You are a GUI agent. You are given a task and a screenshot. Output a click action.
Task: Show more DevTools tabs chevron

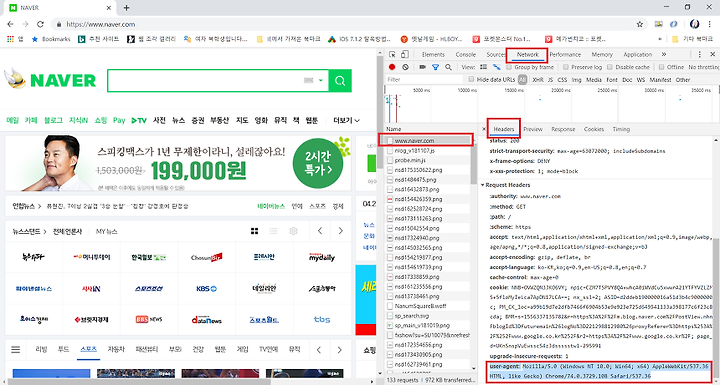click(664, 54)
